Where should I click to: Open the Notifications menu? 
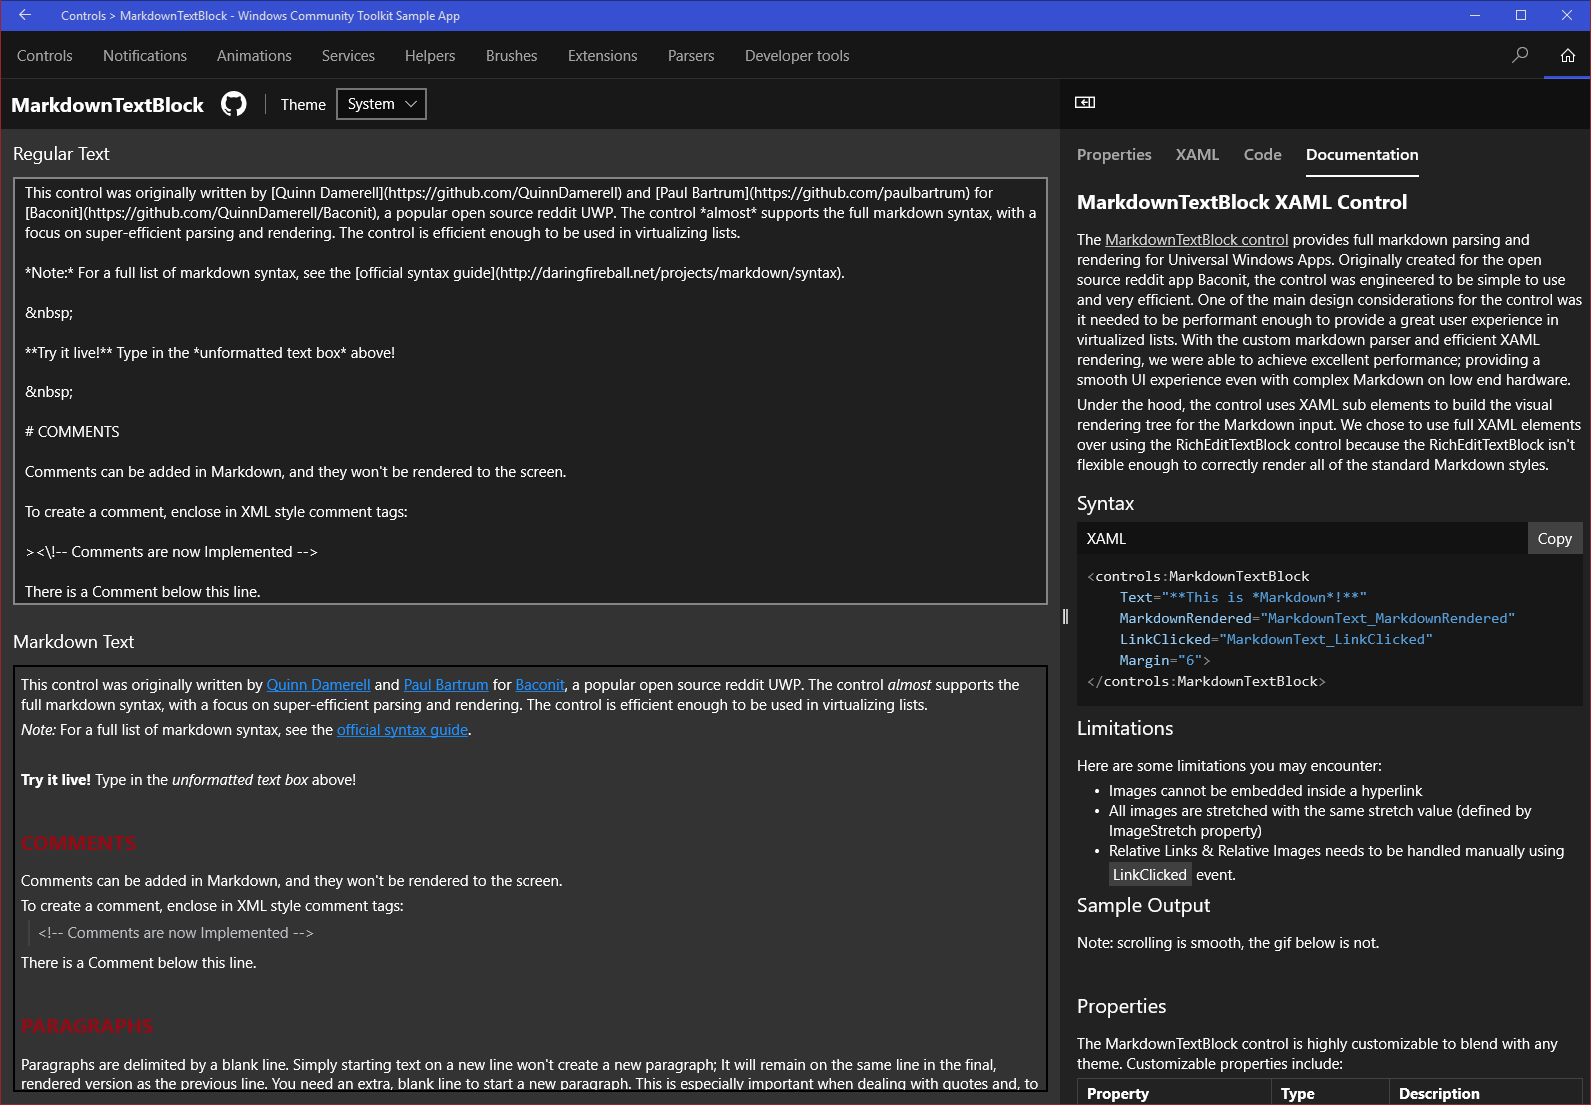click(145, 56)
